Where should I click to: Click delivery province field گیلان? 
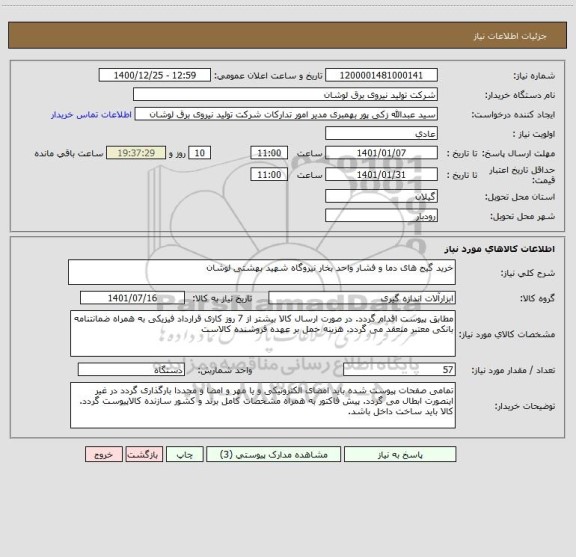click(x=381, y=196)
